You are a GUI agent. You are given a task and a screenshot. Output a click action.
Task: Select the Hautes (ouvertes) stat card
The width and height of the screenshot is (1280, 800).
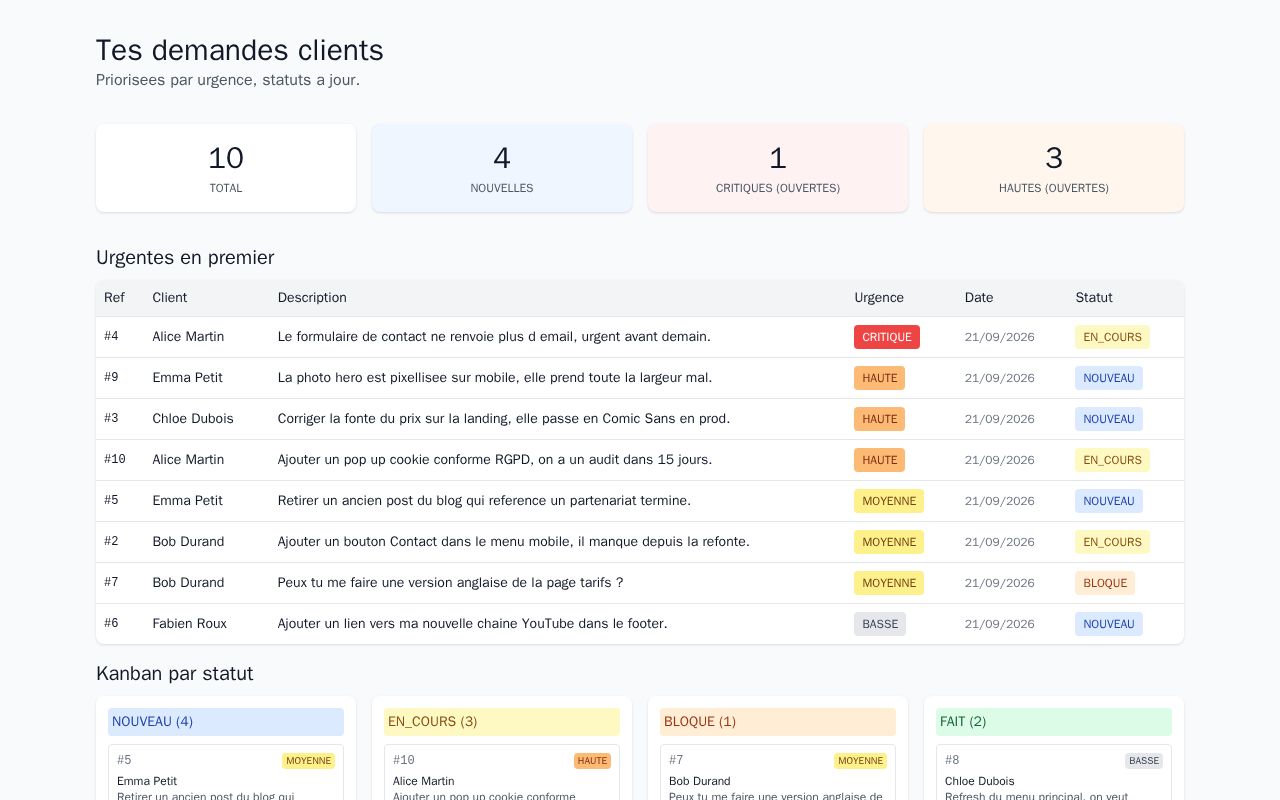(x=1054, y=168)
